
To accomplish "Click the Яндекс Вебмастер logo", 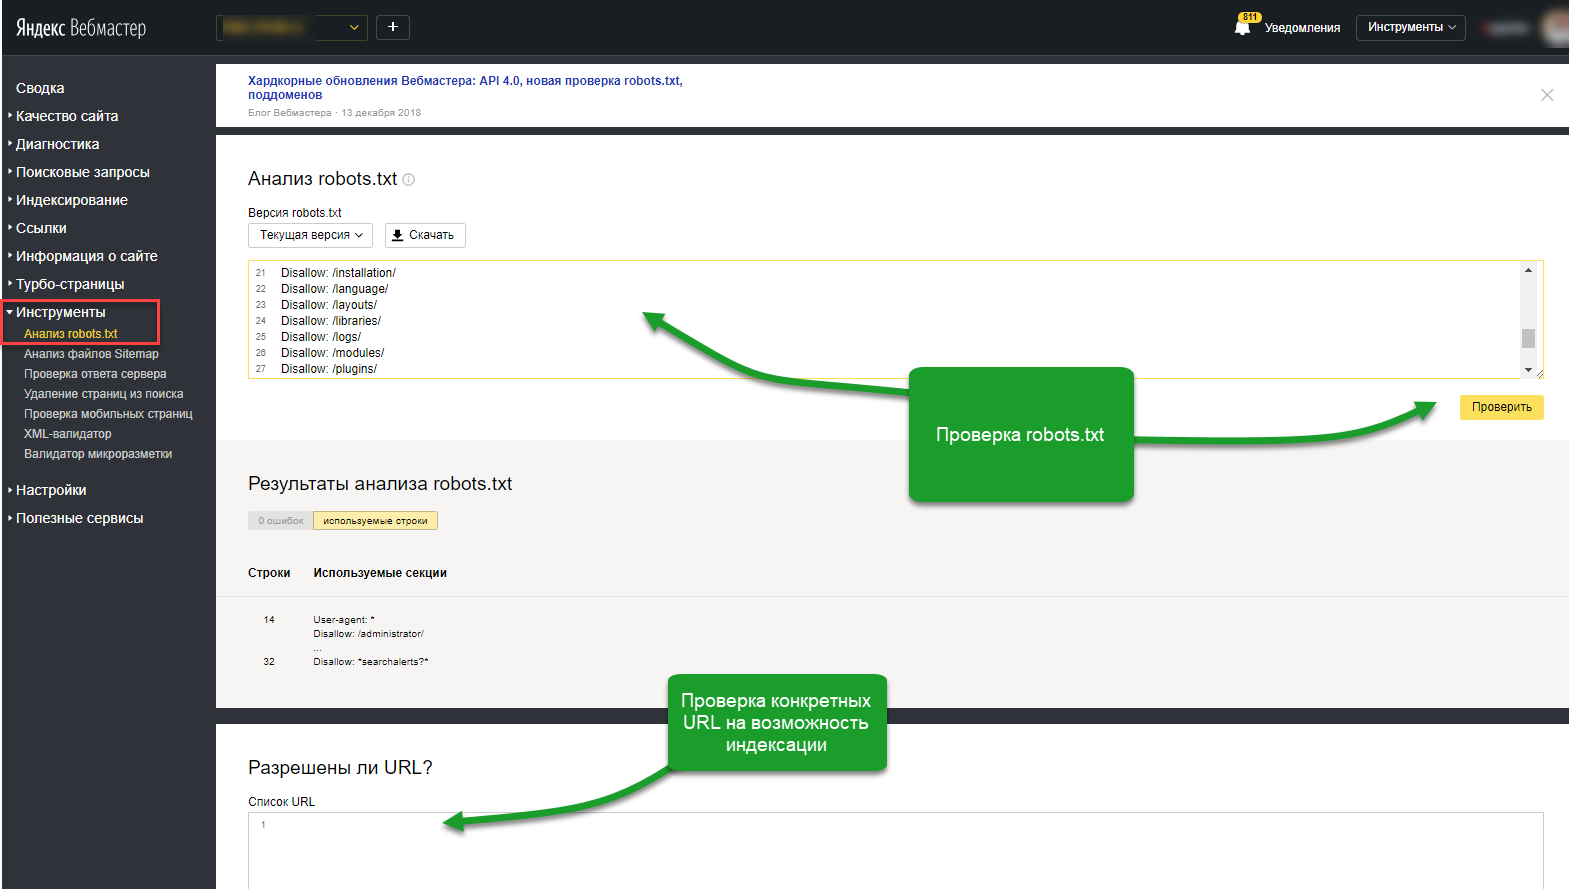I will click(81, 28).
